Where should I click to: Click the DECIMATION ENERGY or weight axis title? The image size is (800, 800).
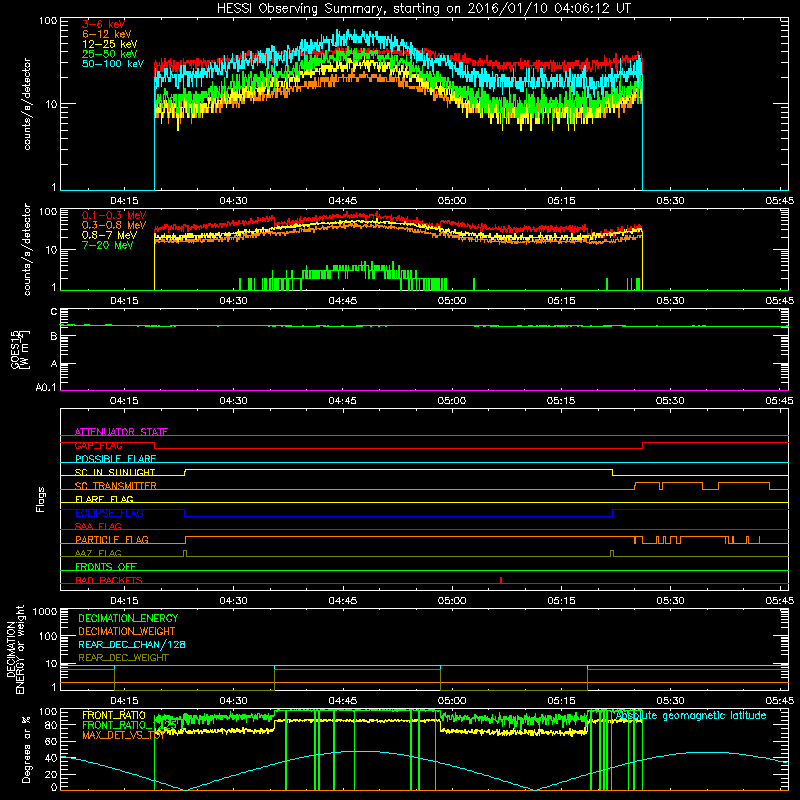tap(15, 649)
